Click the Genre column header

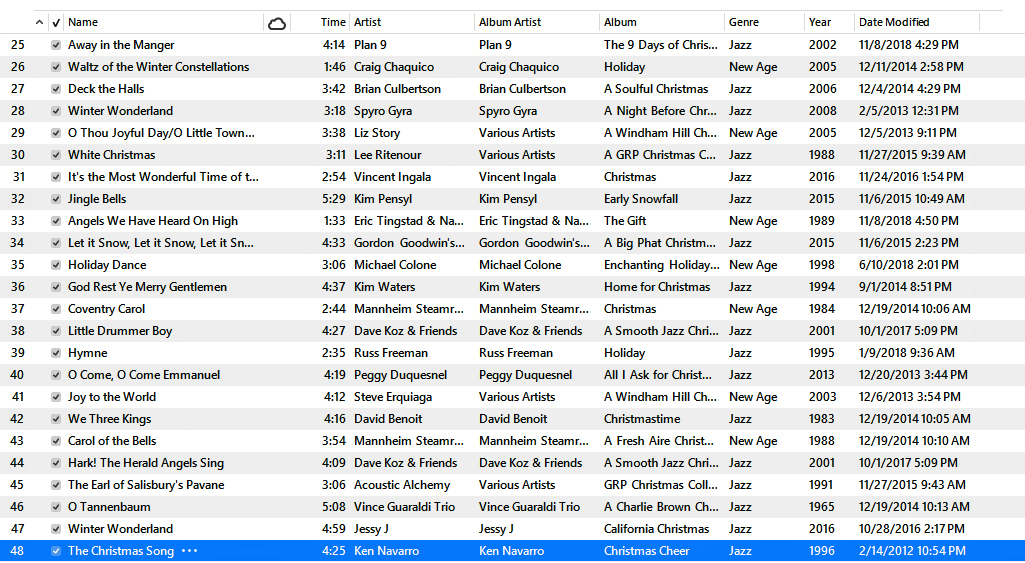point(762,22)
